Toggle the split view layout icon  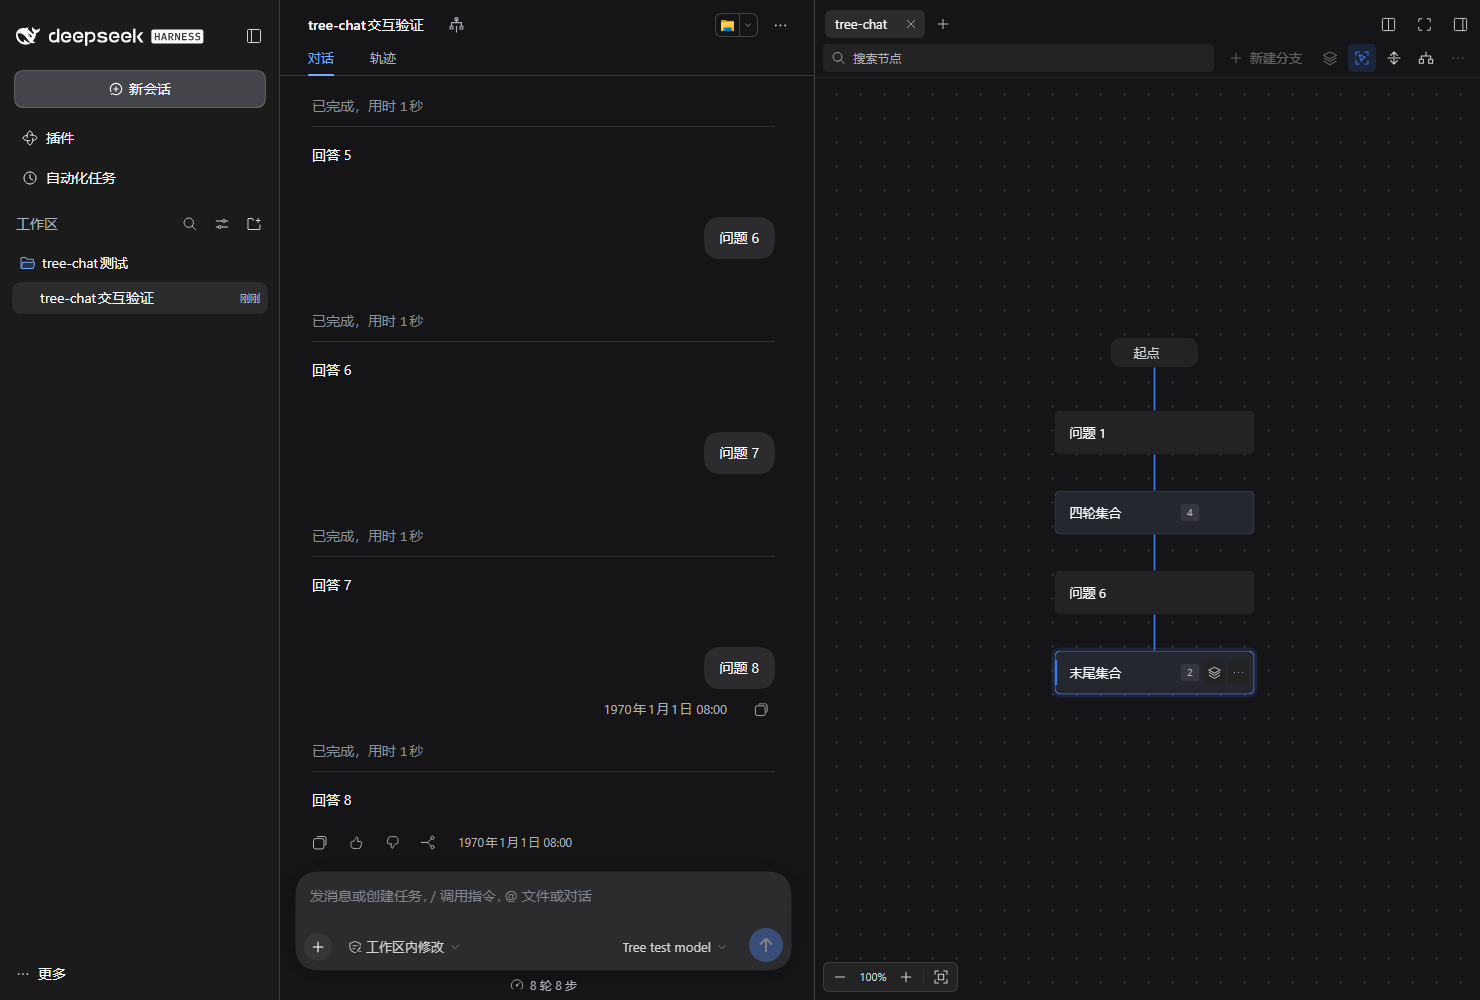[1388, 25]
